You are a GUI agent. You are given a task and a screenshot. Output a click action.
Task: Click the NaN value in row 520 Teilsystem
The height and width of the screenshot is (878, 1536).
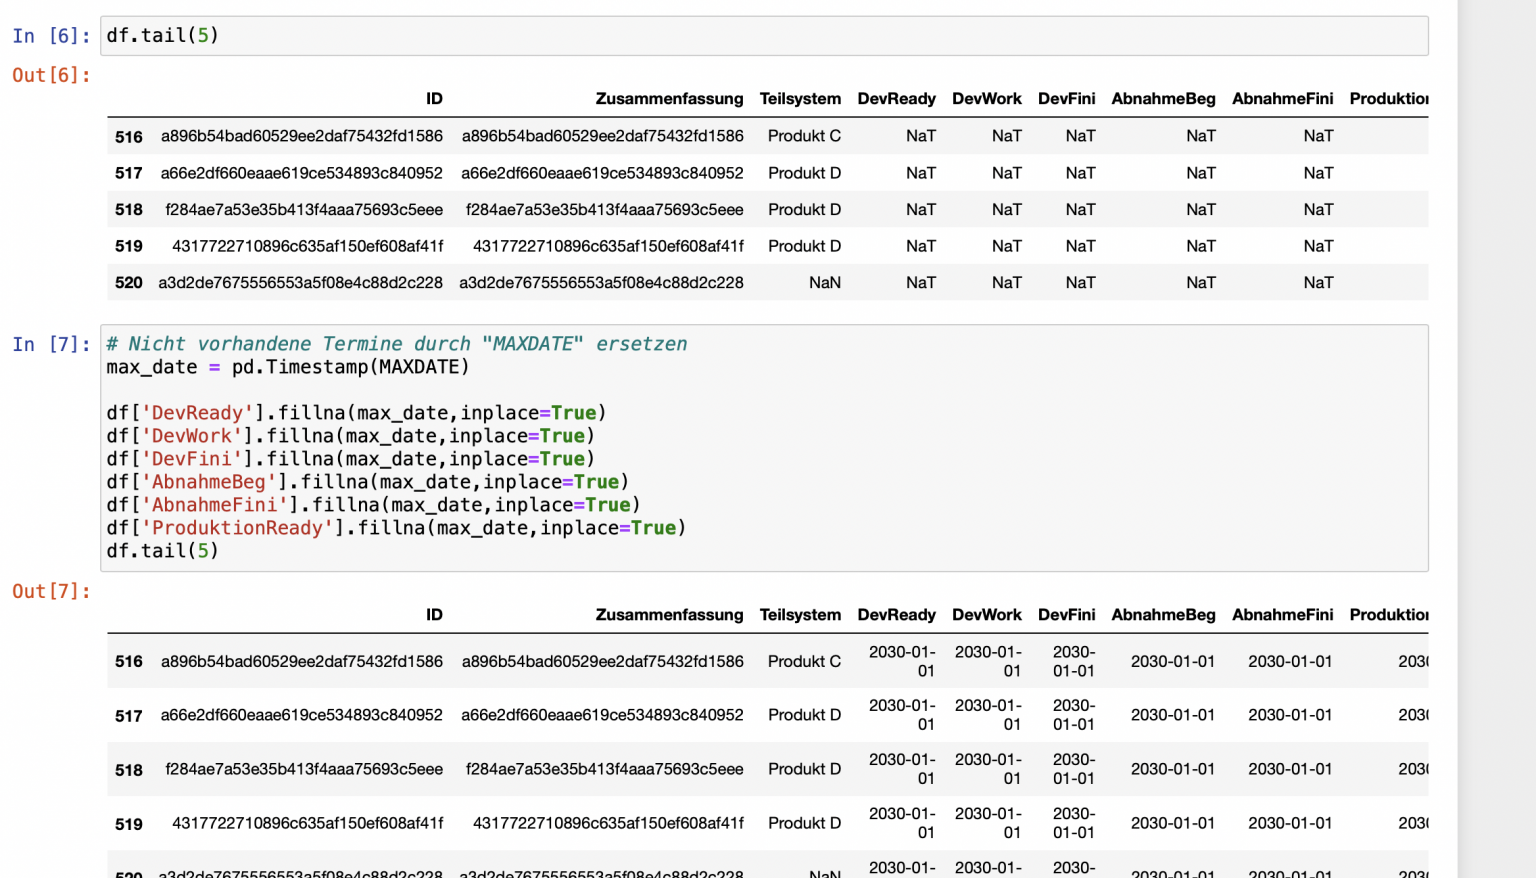coord(825,282)
